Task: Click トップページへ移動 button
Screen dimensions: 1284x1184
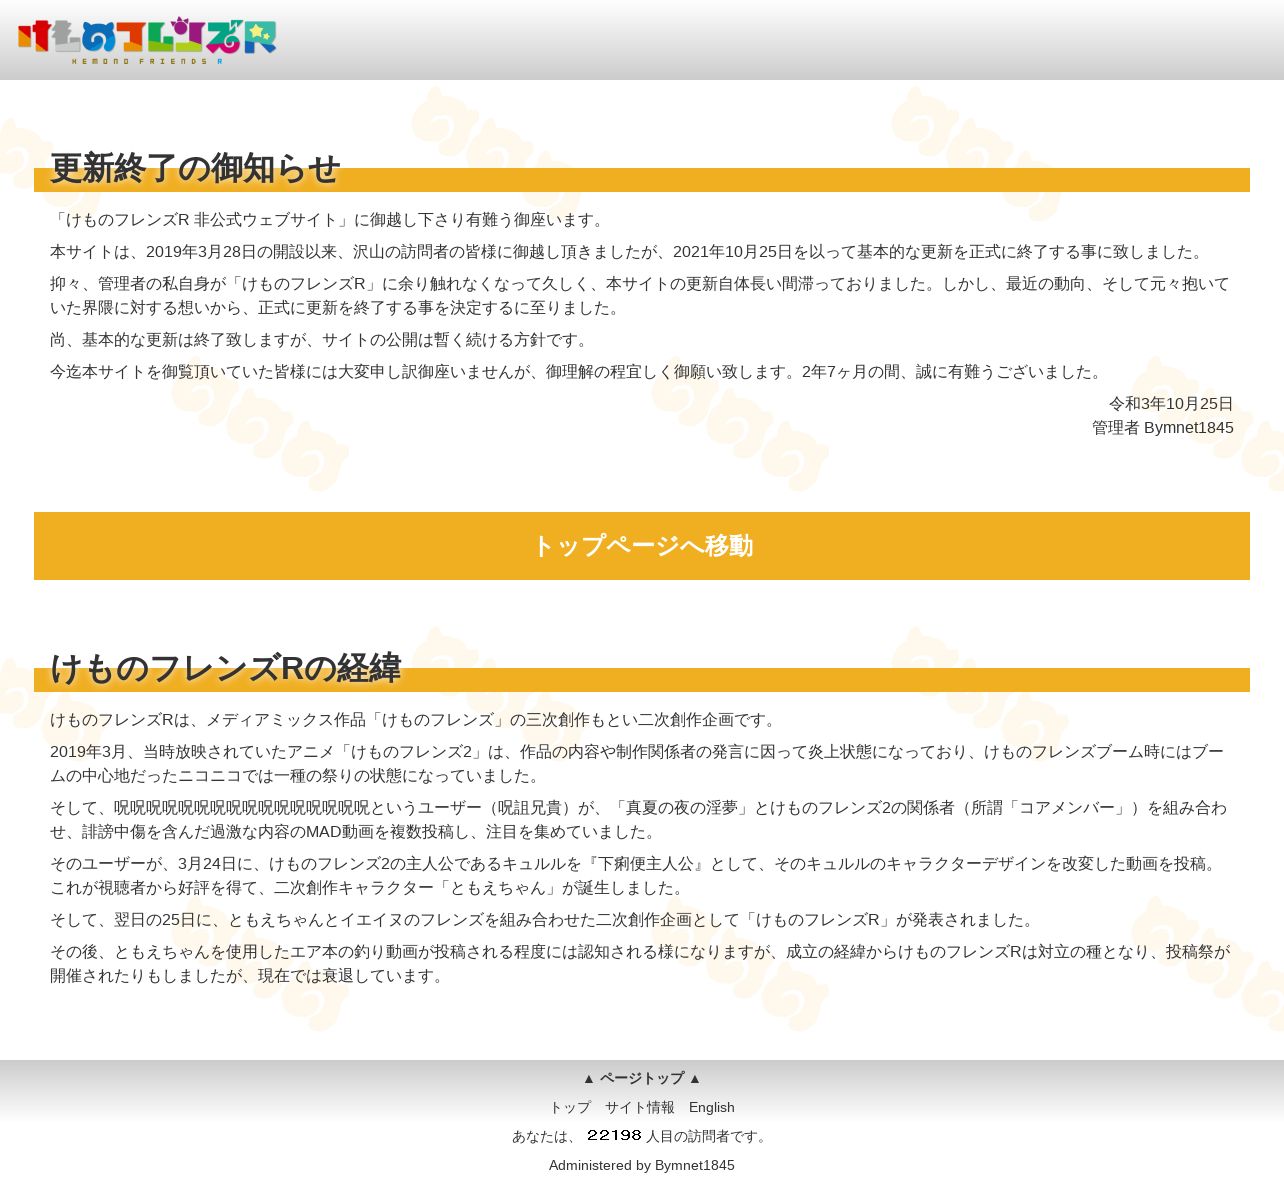Action: click(642, 546)
